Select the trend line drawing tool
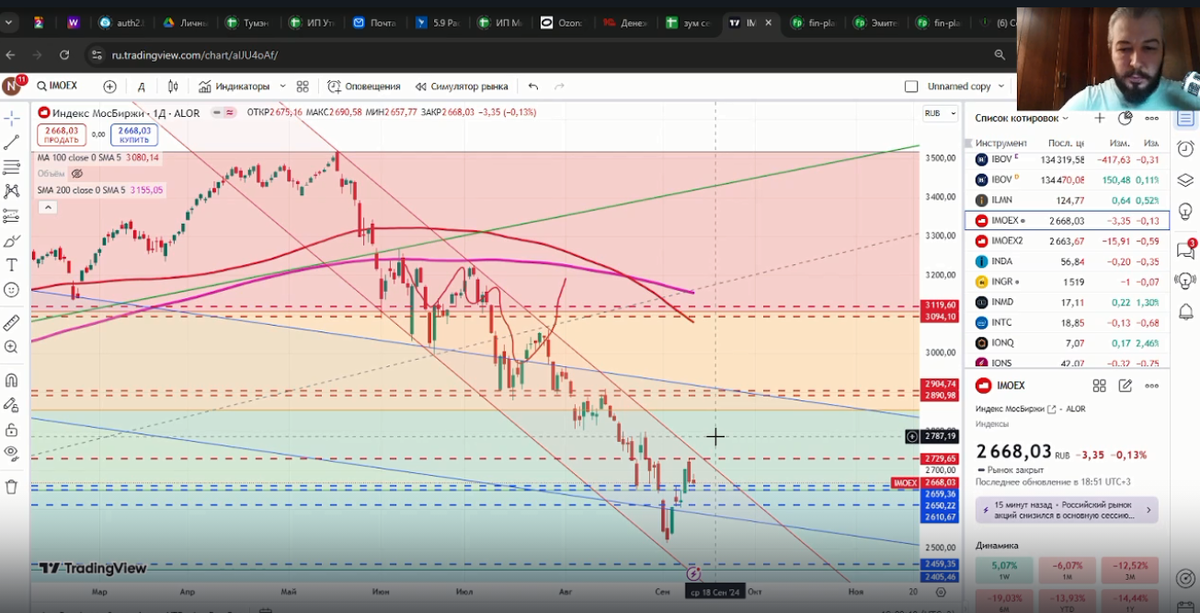The height and width of the screenshot is (613, 1200). pyautogui.click(x=12, y=142)
